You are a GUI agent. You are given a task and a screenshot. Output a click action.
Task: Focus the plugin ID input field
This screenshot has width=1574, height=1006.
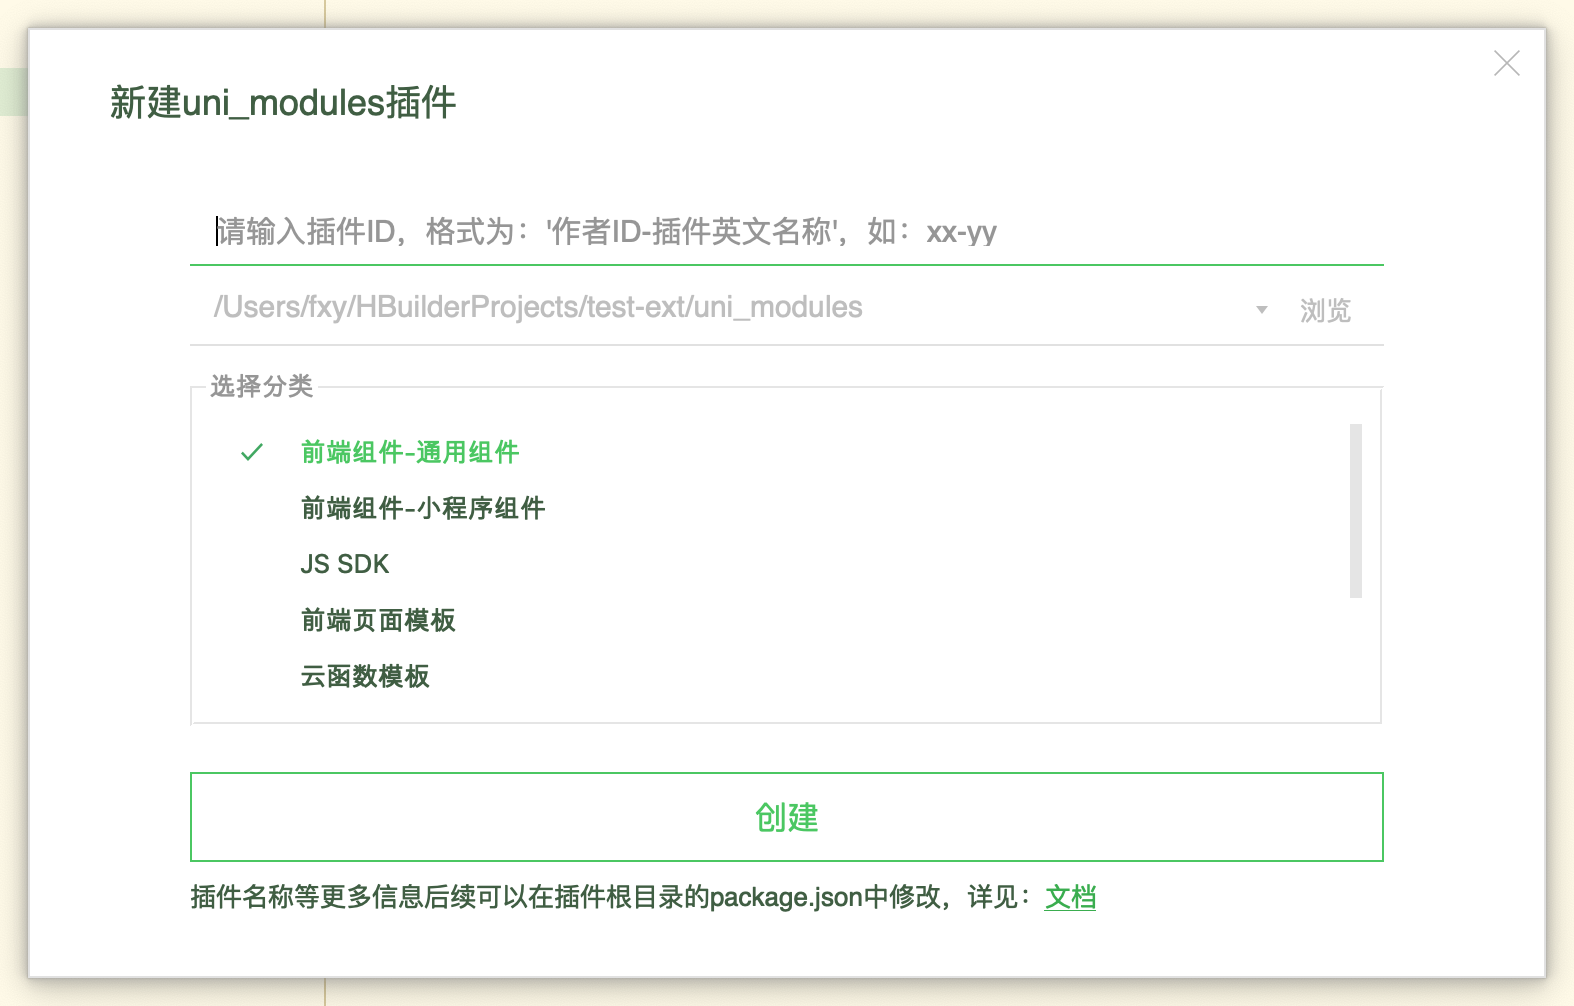pos(786,232)
